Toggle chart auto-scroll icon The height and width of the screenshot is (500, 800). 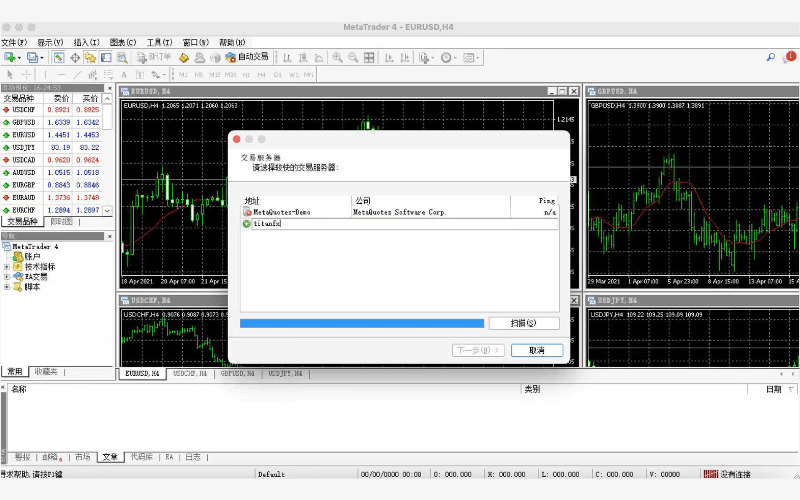point(389,58)
